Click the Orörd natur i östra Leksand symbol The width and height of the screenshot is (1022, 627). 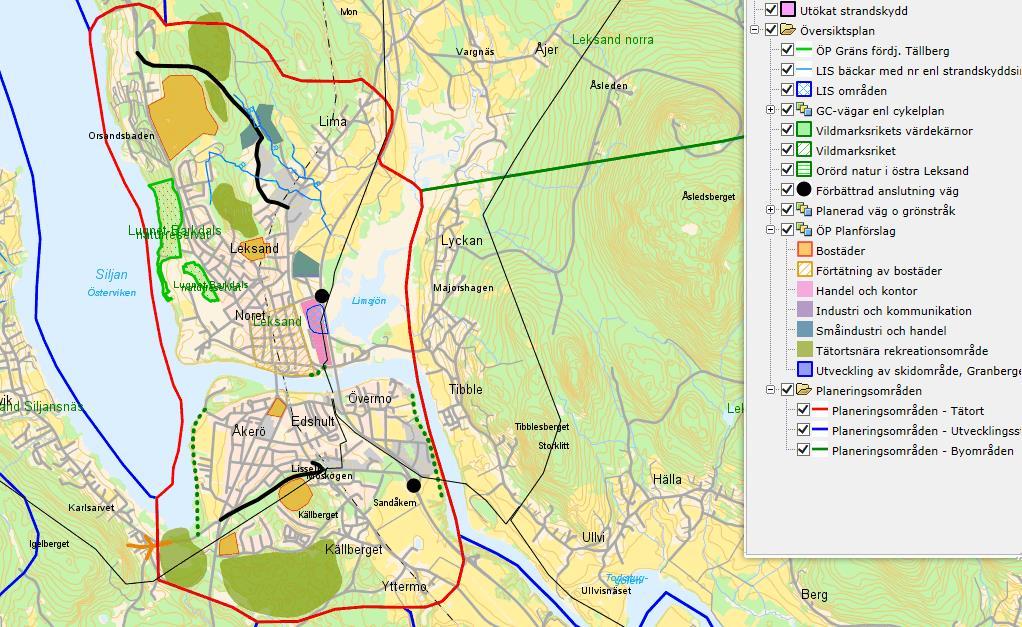[804, 170]
